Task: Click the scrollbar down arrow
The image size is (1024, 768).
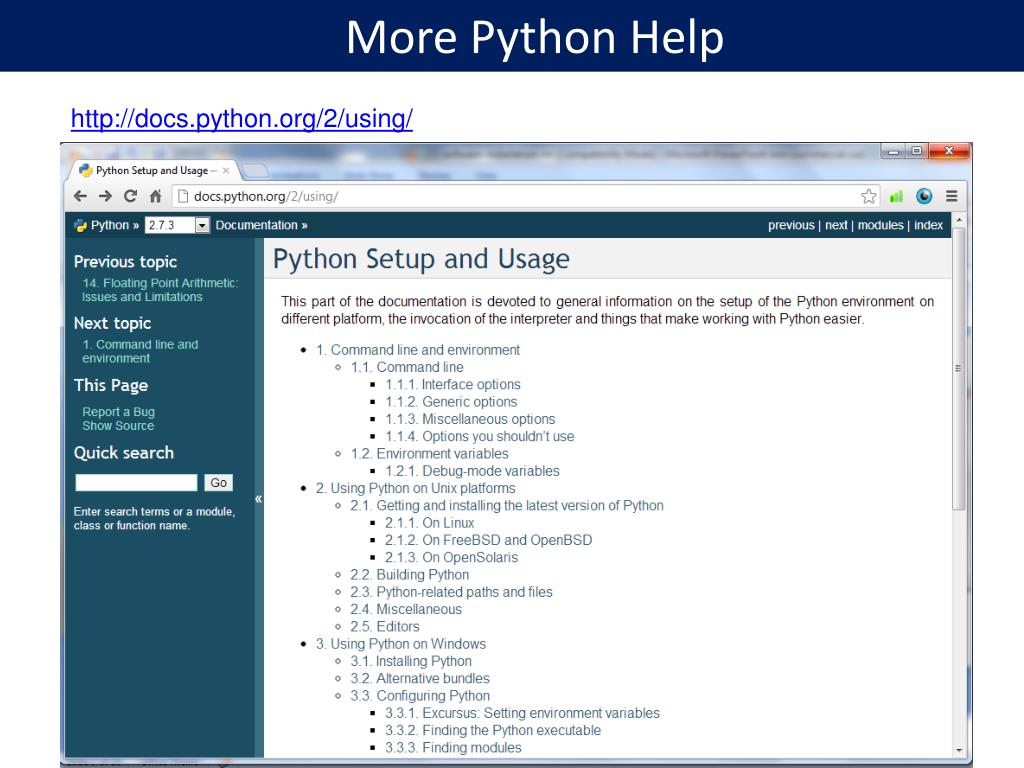Action: click(x=959, y=751)
